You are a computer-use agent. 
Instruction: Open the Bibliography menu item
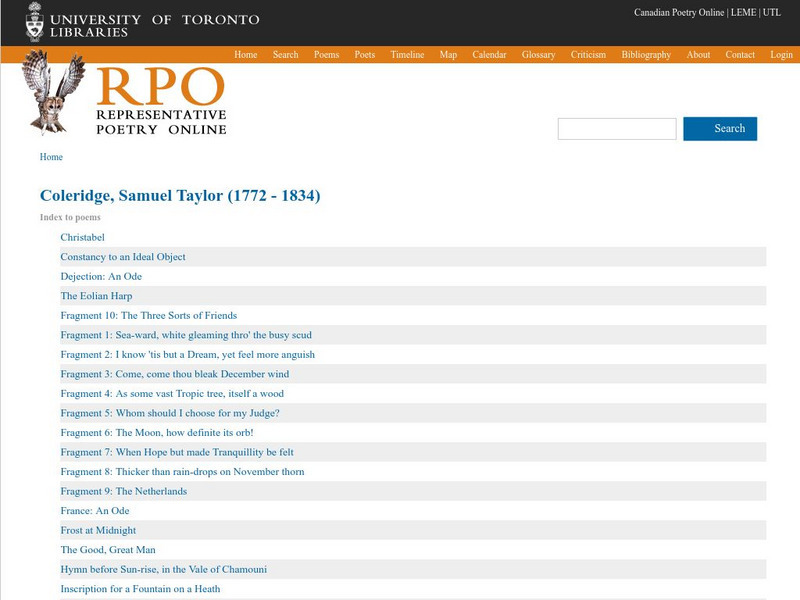(x=646, y=55)
